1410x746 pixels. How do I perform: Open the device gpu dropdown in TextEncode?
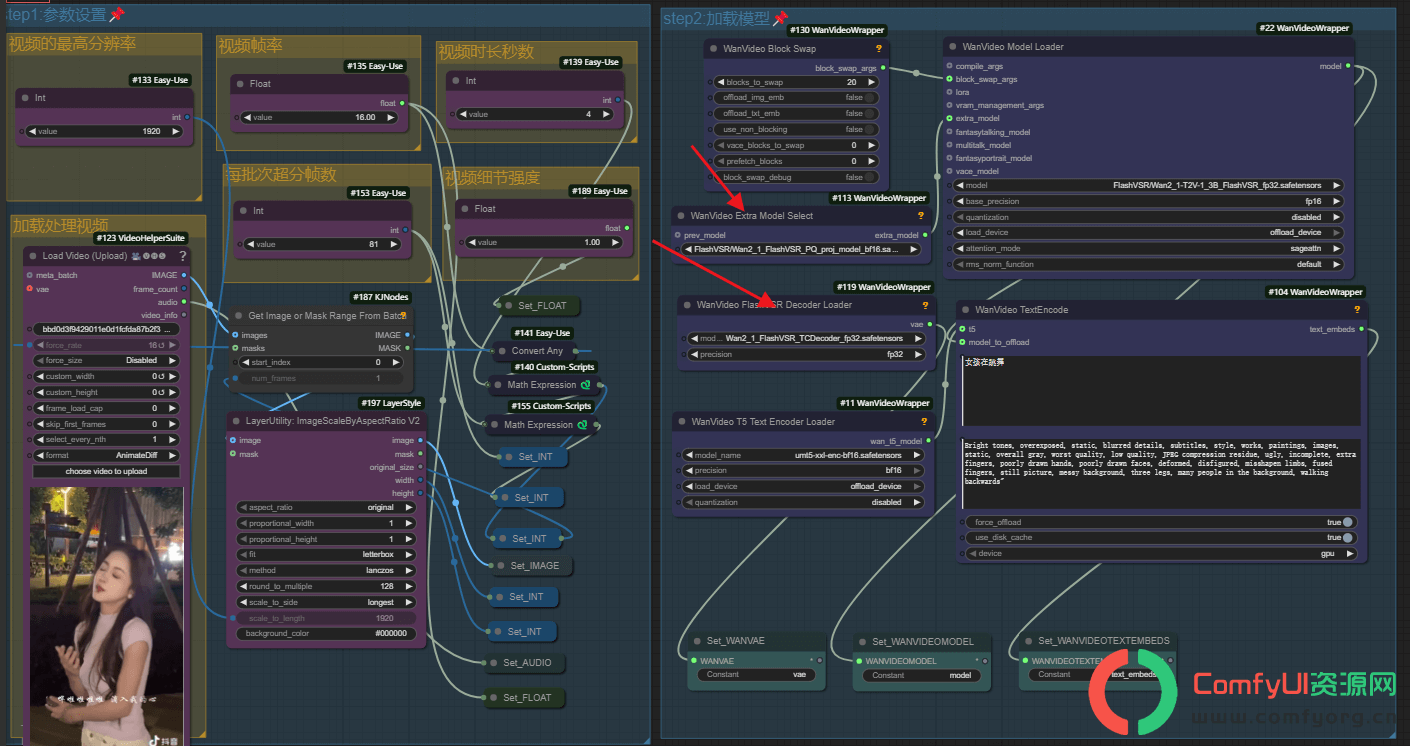click(1160, 554)
